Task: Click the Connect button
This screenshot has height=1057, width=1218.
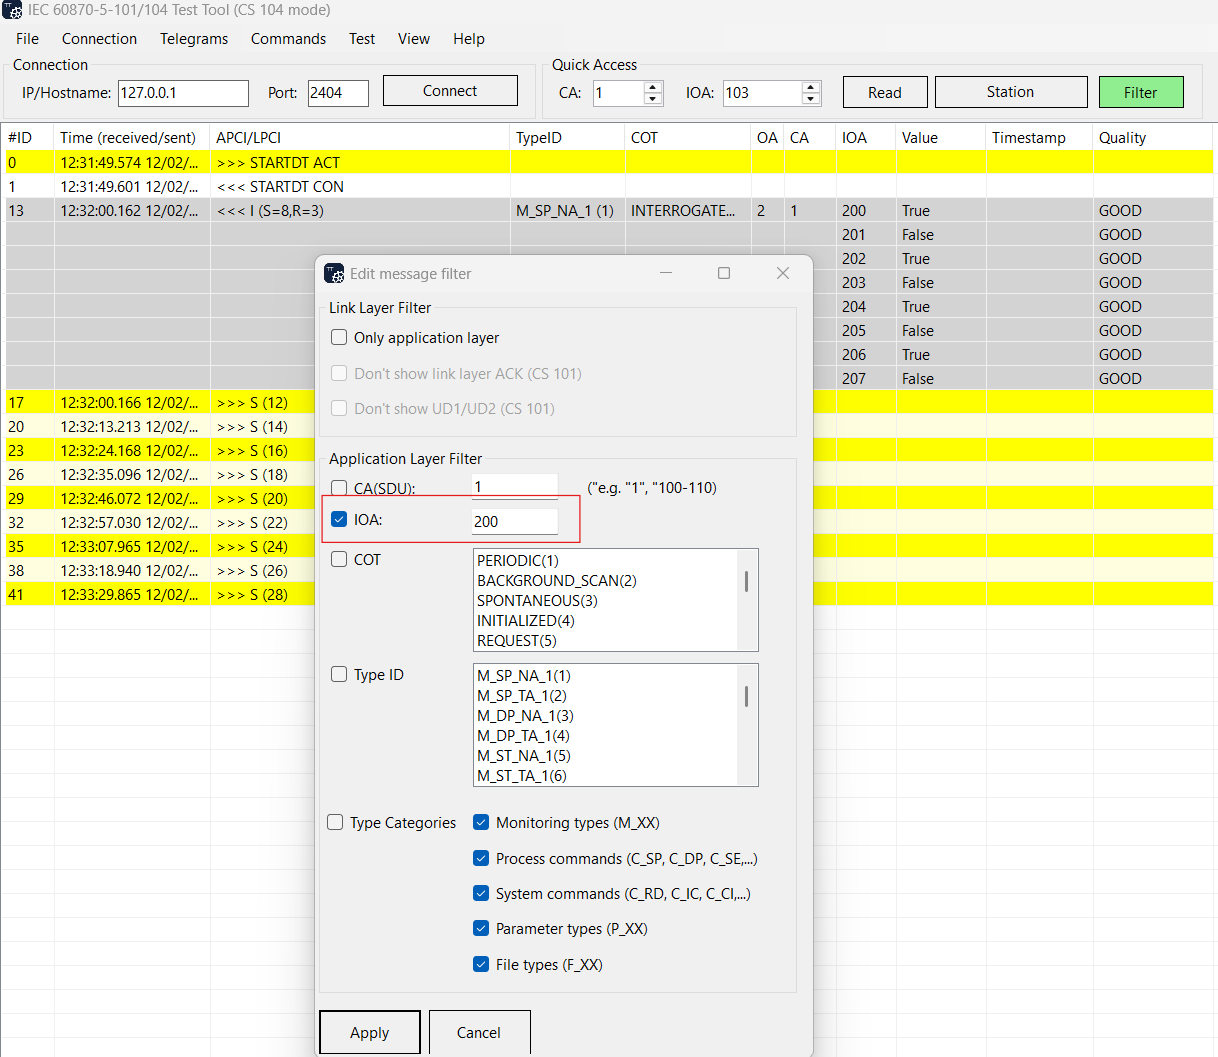Action: point(450,91)
